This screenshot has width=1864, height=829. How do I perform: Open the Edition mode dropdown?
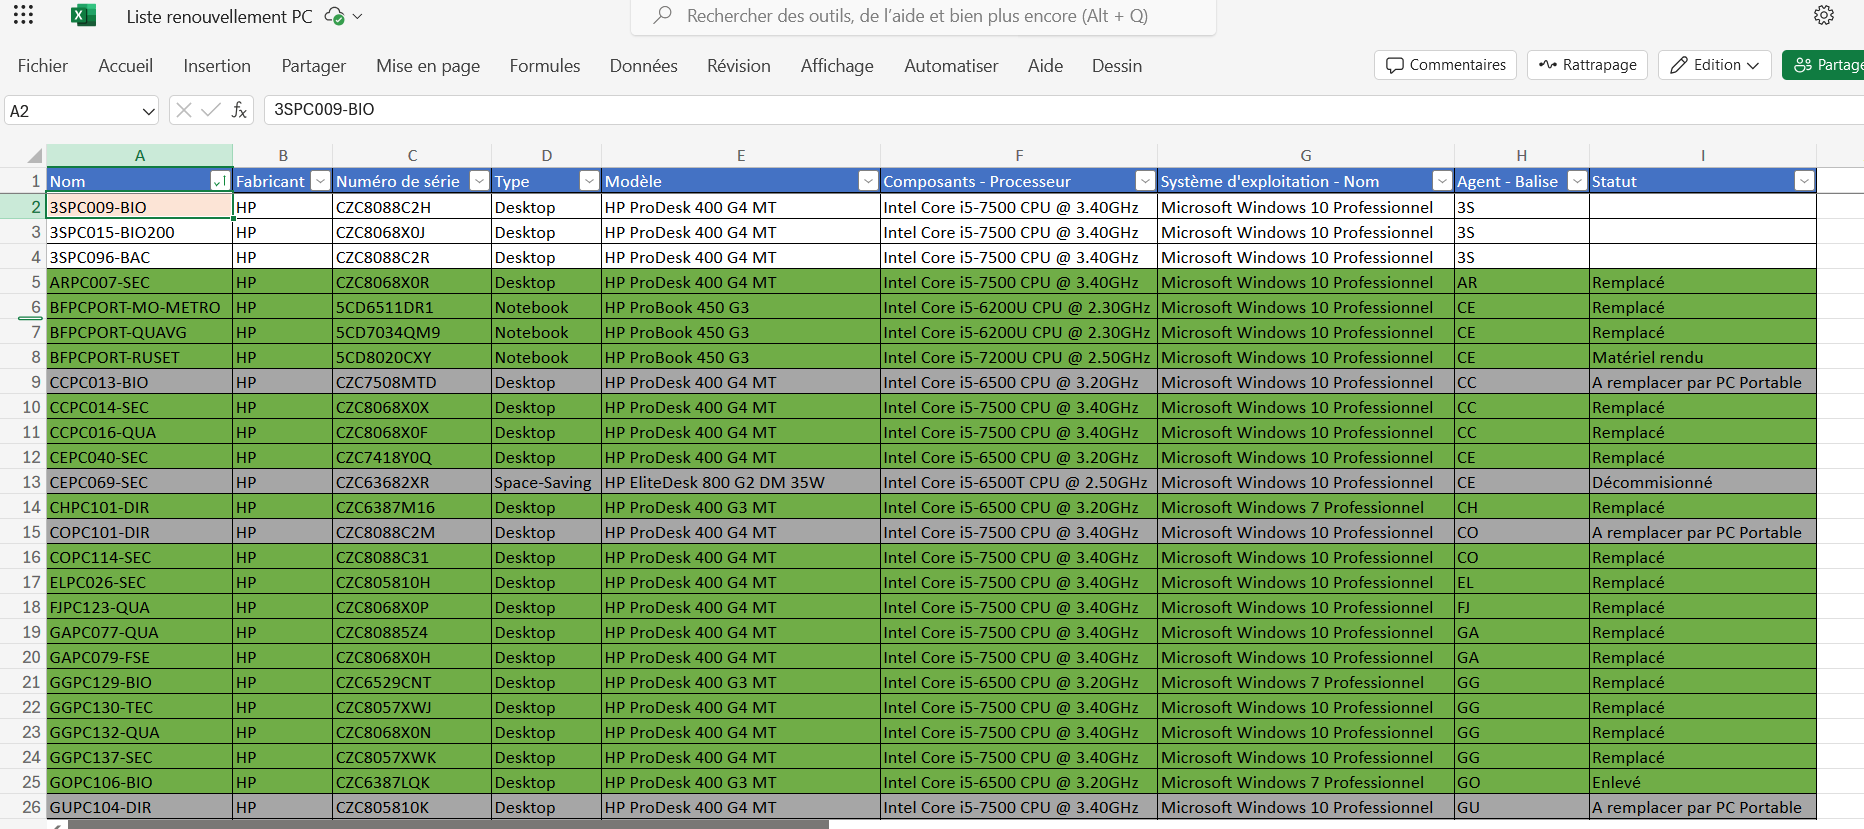1715,65
